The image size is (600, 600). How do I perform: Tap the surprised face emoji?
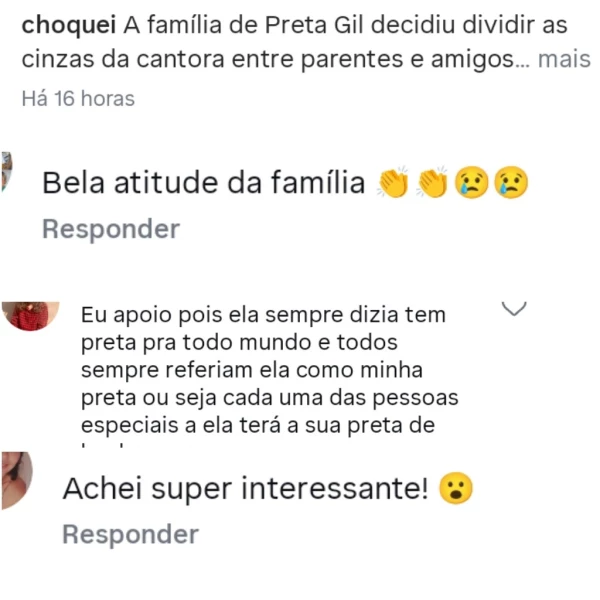point(457,490)
